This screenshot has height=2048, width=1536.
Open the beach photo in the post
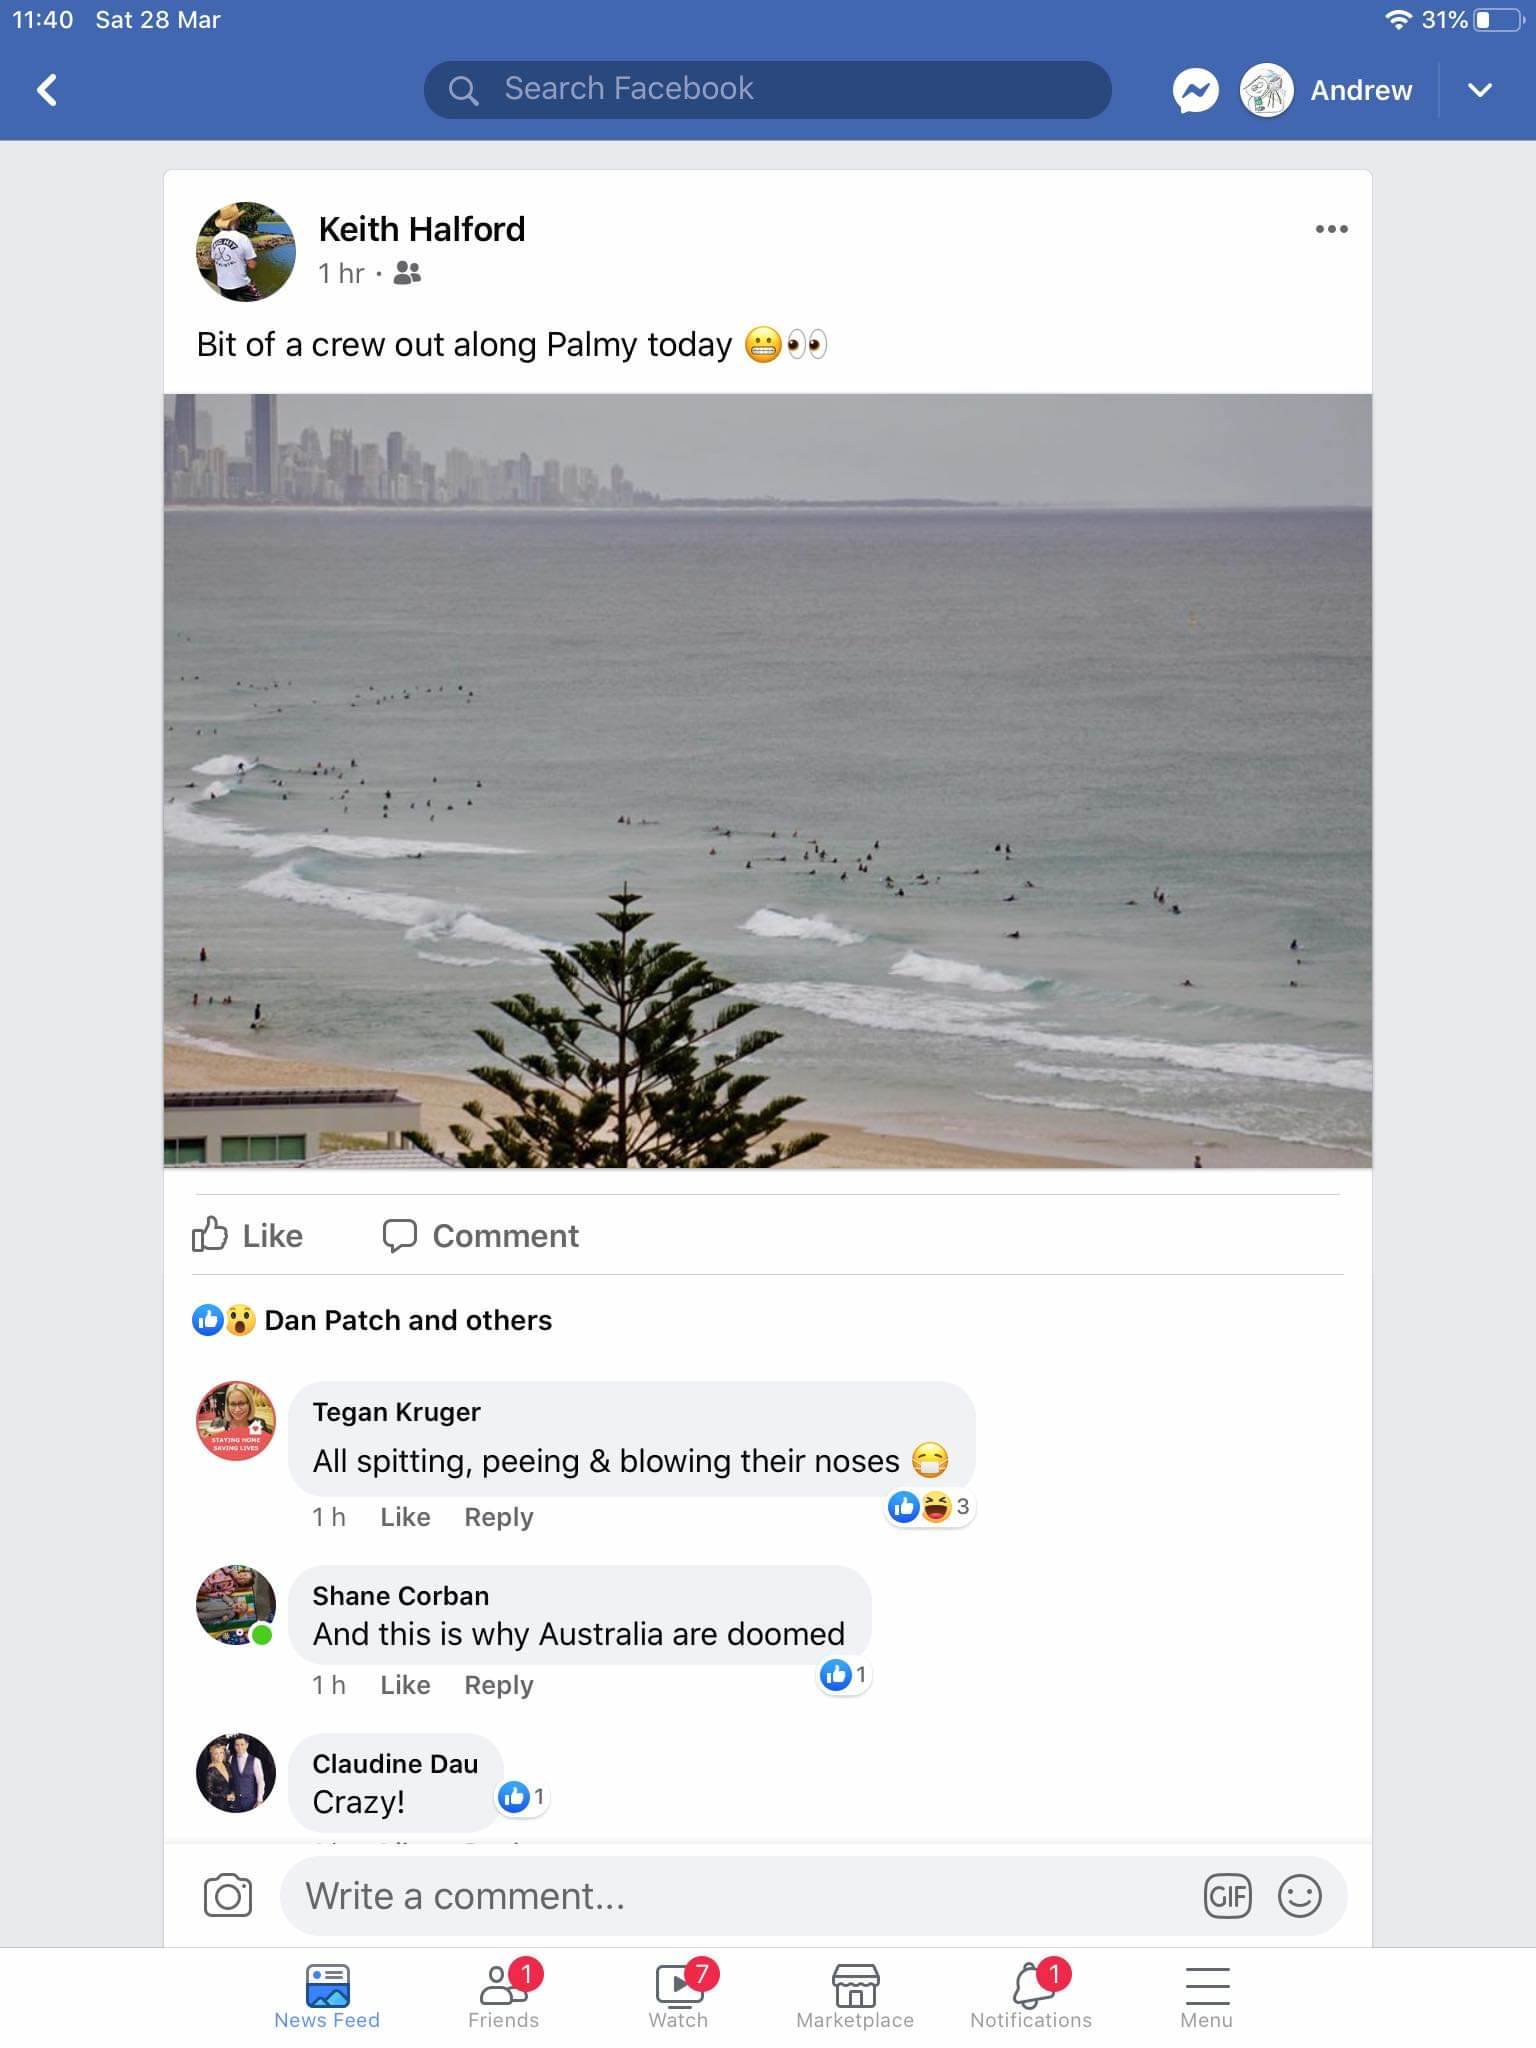[x=768, y=780]
